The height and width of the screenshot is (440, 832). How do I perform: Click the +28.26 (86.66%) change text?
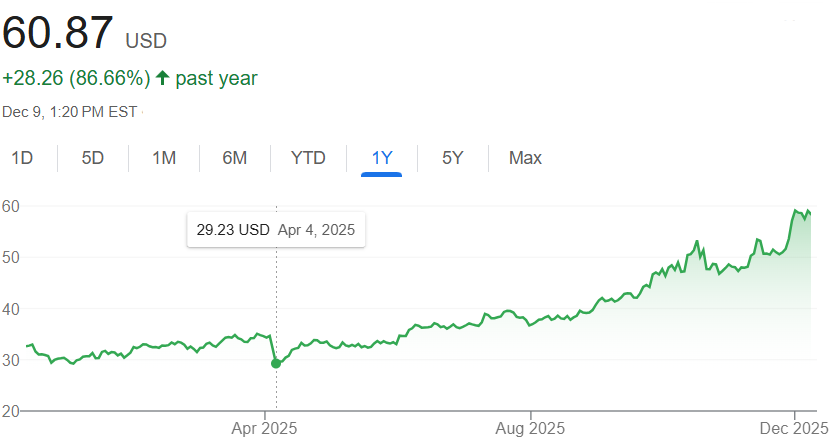(76, 78)
